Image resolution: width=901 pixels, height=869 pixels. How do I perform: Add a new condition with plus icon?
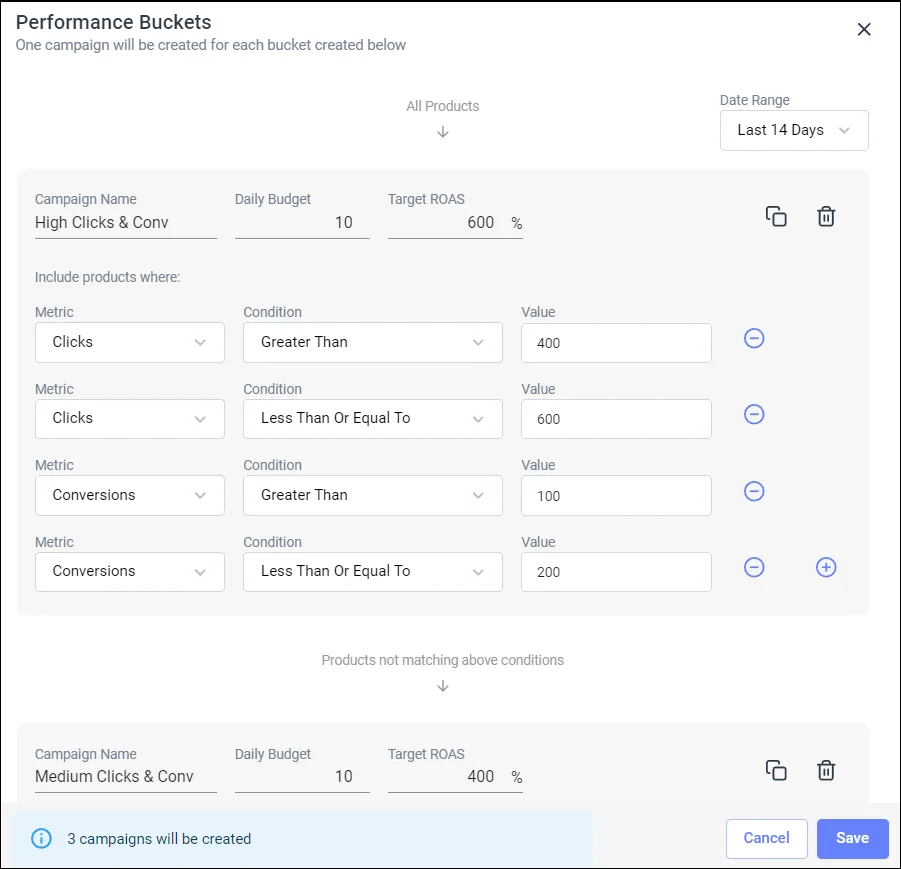[x=826, y=567]
